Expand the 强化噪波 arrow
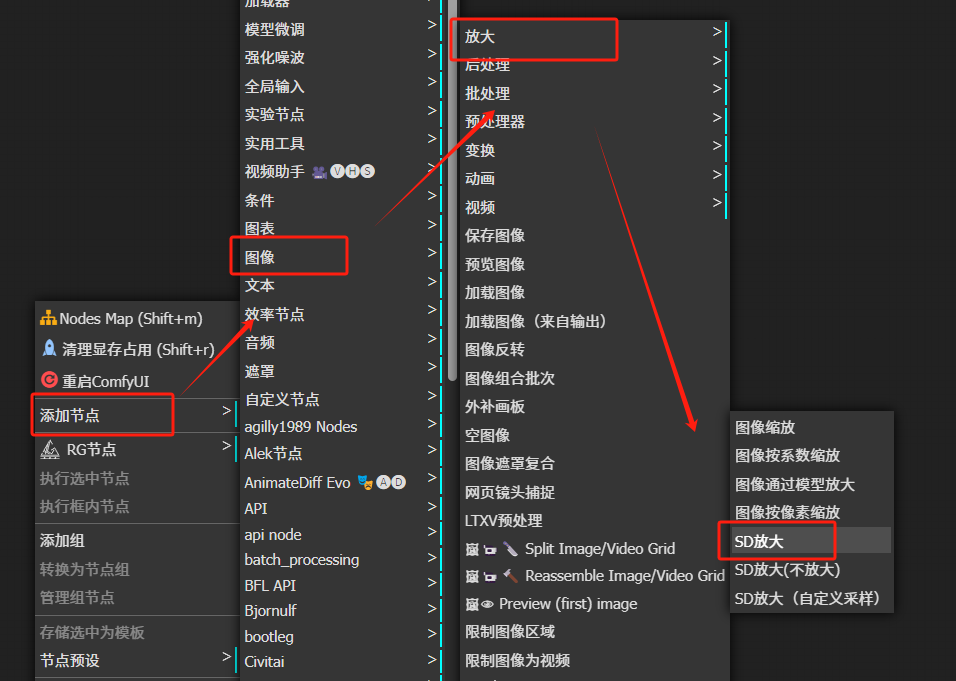Image resolution: width=956 pixels, height=681 pixels. [432, 54]
